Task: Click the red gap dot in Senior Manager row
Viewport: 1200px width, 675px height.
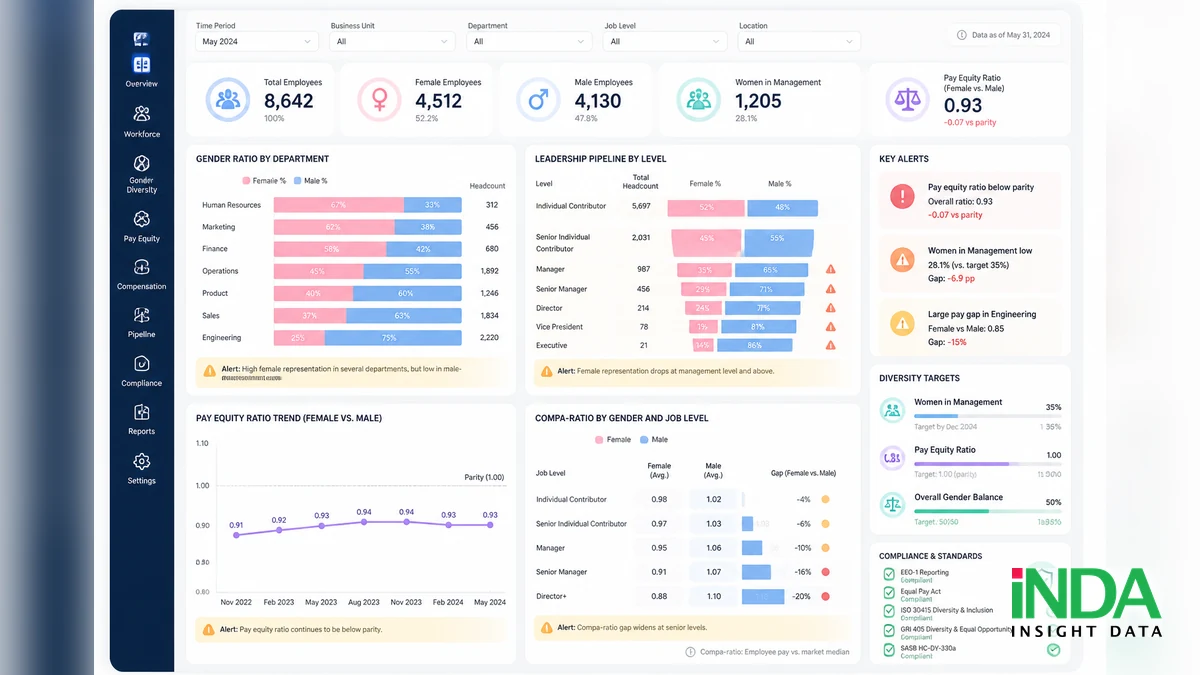Action: pos(825,572)
